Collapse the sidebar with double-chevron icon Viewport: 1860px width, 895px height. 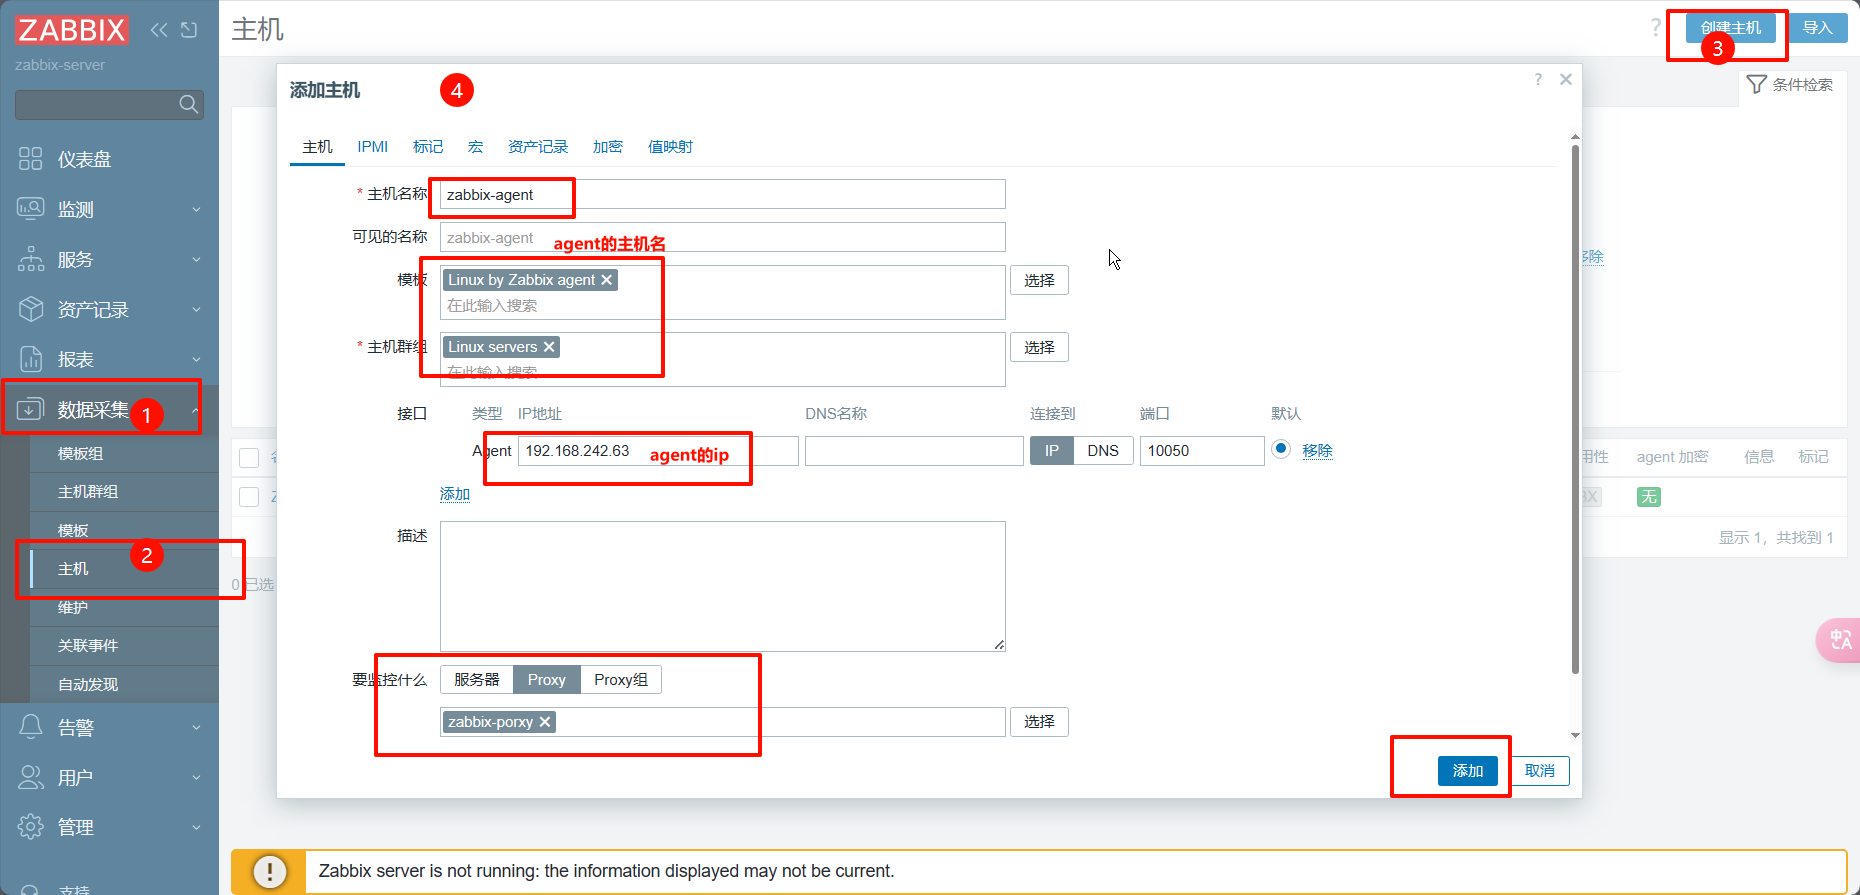click(x=159, y=30)
